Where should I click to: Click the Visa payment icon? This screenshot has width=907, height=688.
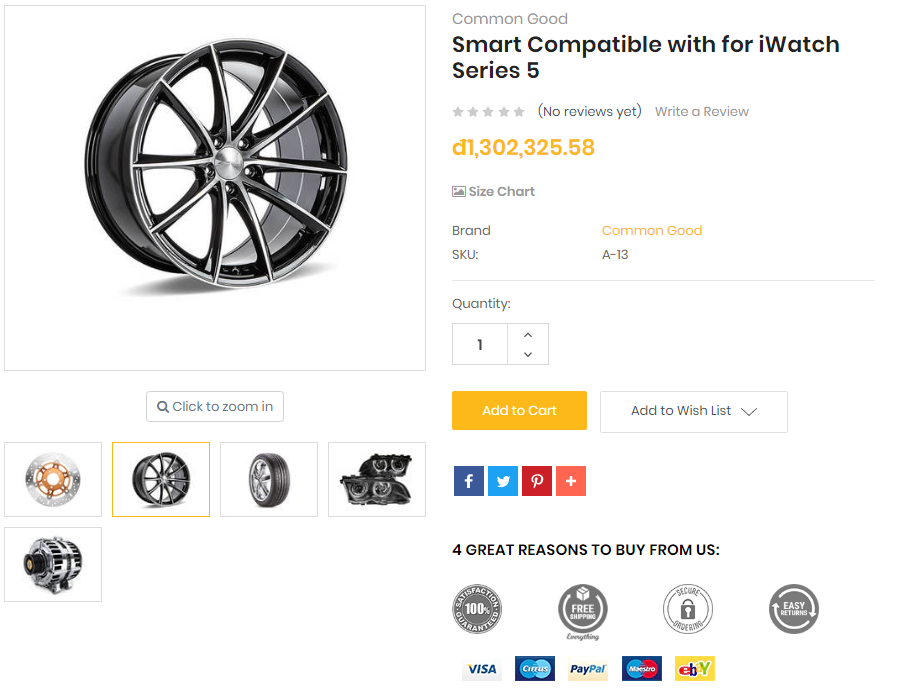[x=481, y=669]
